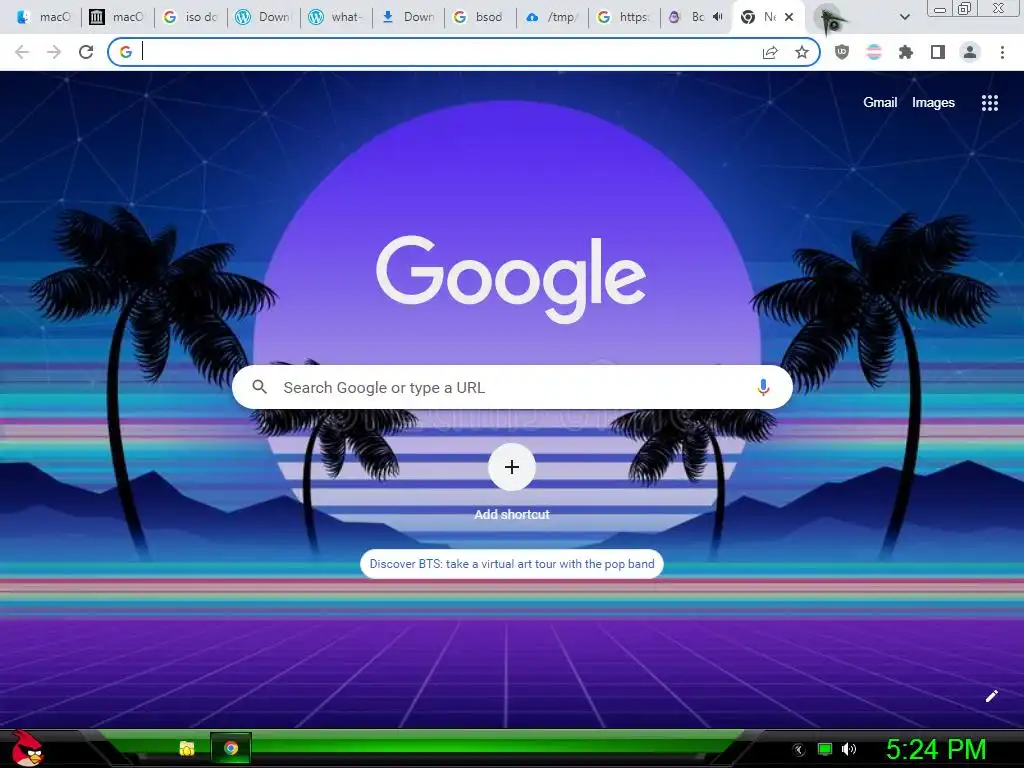Open Google Images link
This screenshot has height=768, width=1024.
pyautogui.click(x=933, y=103)
